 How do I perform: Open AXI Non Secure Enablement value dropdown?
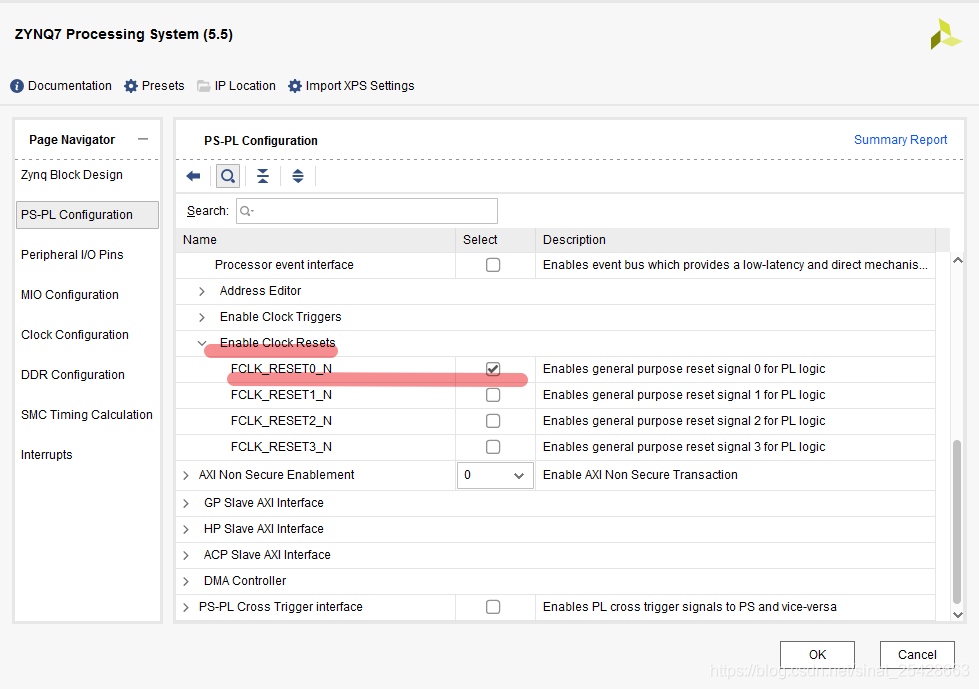click(495, 476)
